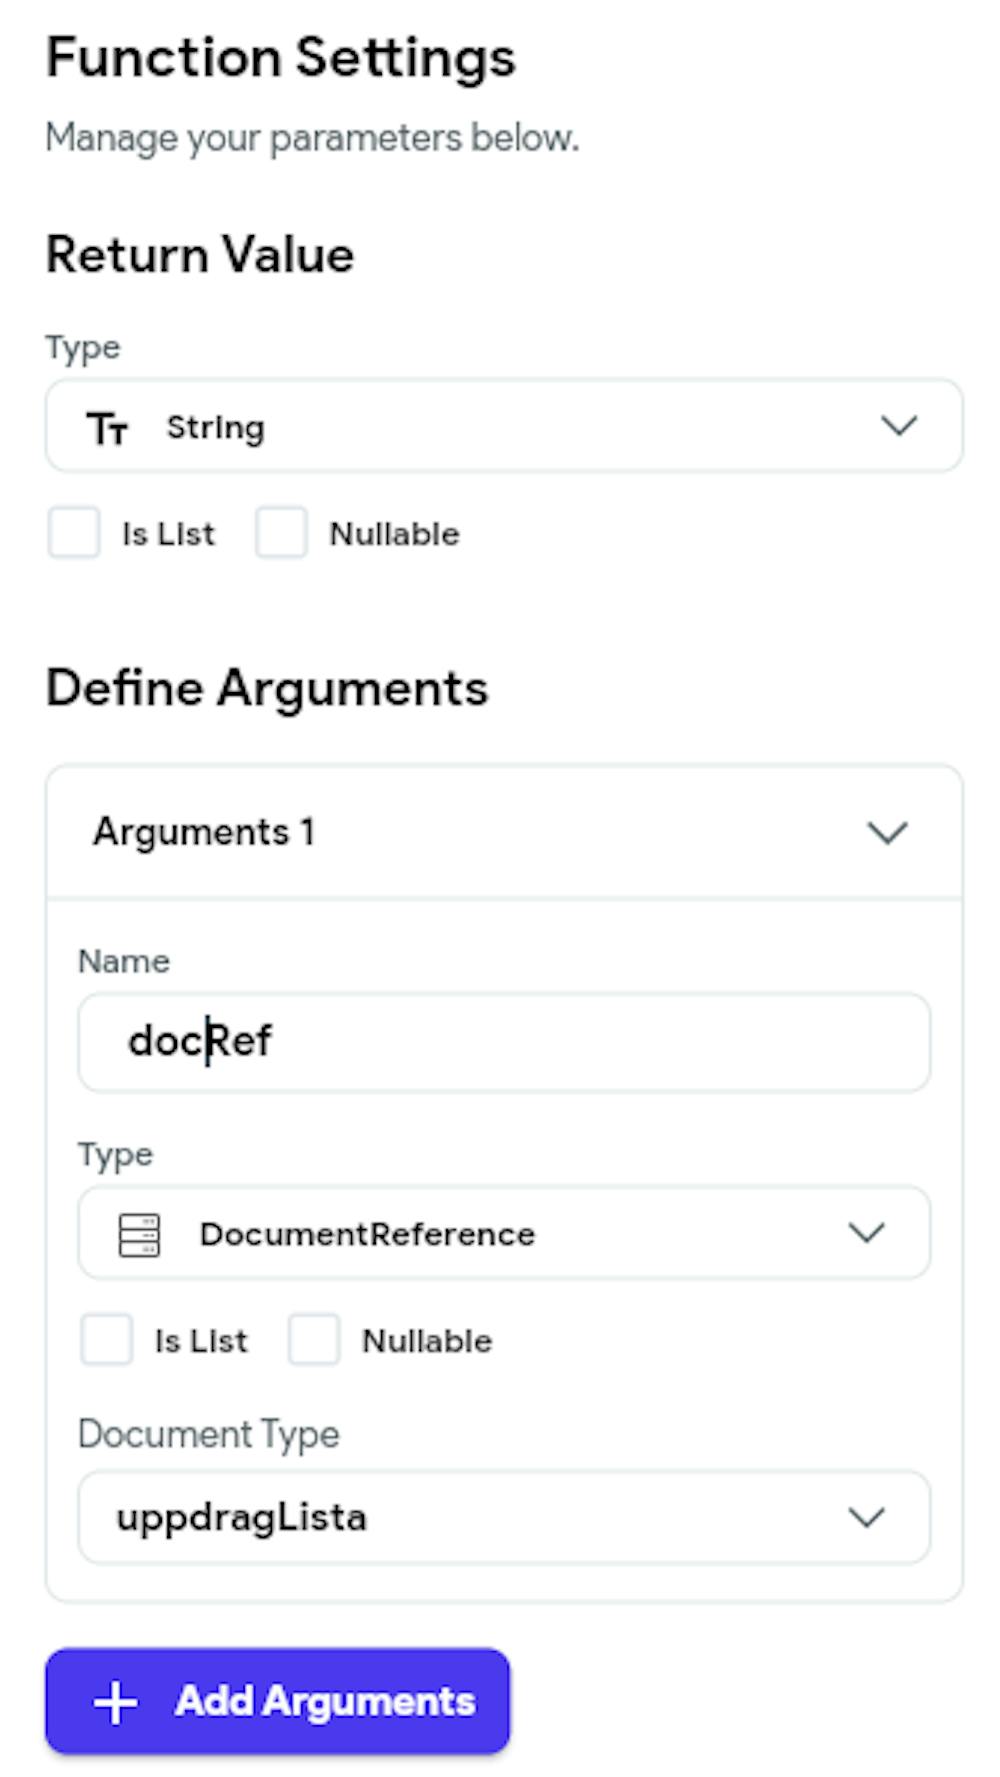This screenshot has height=1777, width=1000.
Task: Click the Nullable label text under Return Value
Action: point(395,534)
